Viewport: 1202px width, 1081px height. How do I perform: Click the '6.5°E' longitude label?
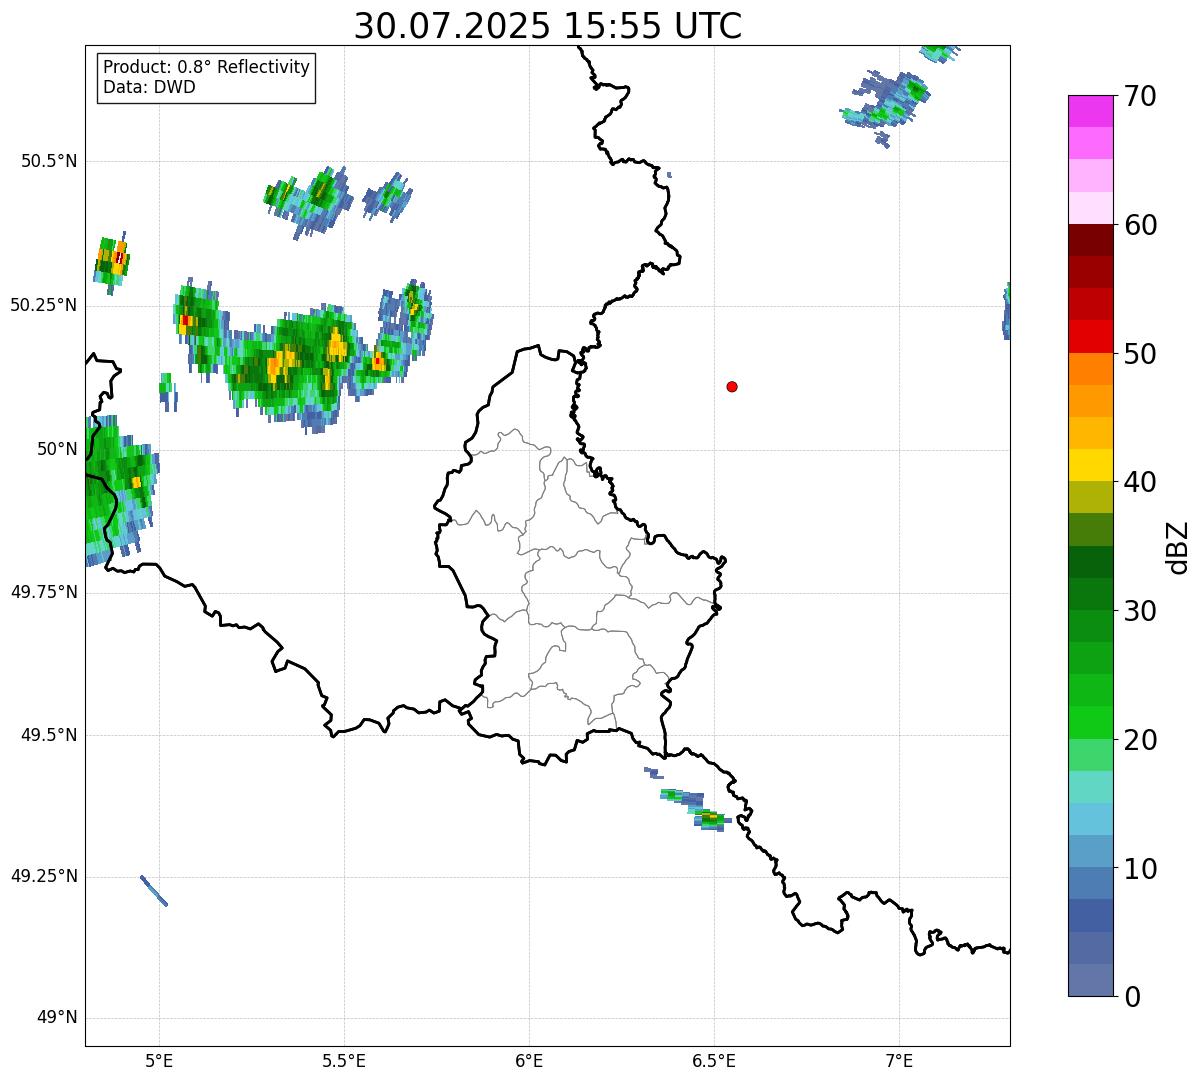click(x=714, y=1060)
